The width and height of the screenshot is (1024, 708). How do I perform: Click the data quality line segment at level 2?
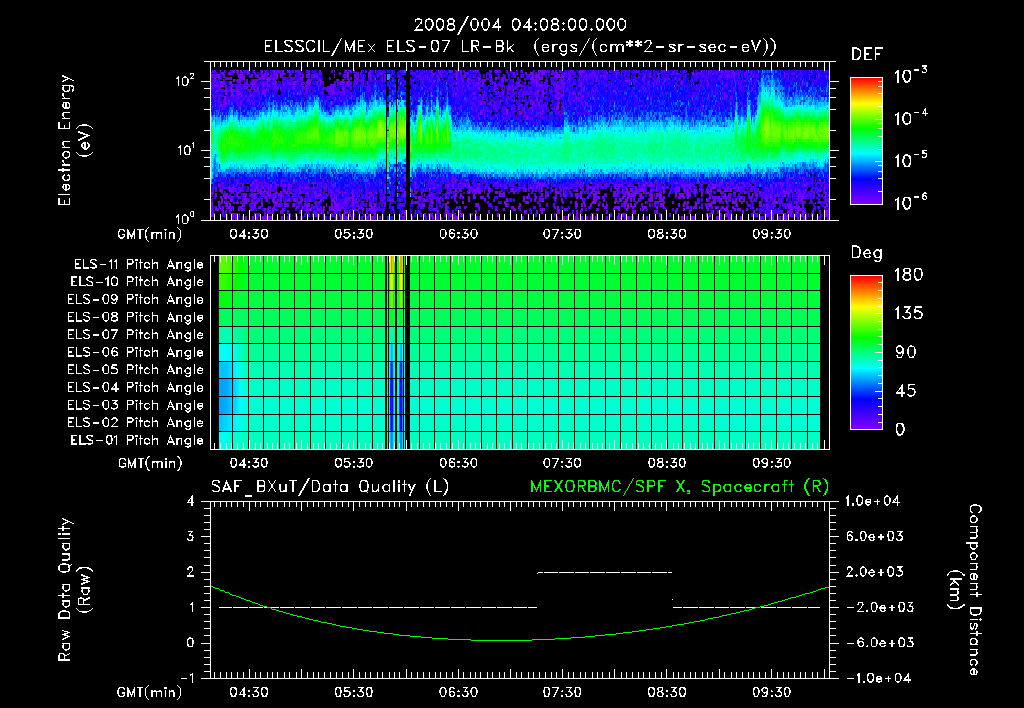[x=604, y=572]
